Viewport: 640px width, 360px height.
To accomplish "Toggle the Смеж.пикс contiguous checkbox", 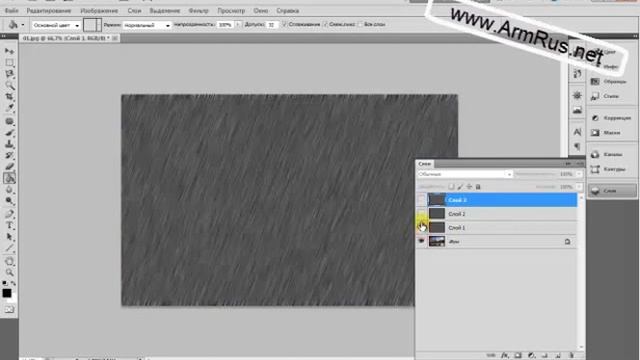I will 325,24.
